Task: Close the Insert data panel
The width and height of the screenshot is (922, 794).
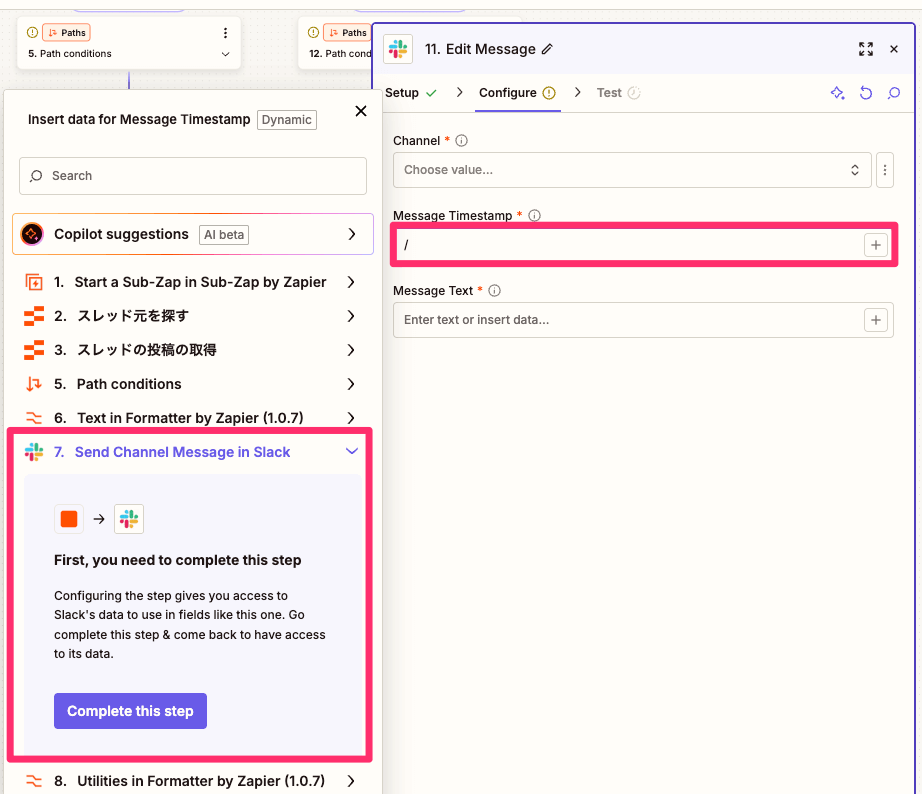Action: (x=361, y=111)
